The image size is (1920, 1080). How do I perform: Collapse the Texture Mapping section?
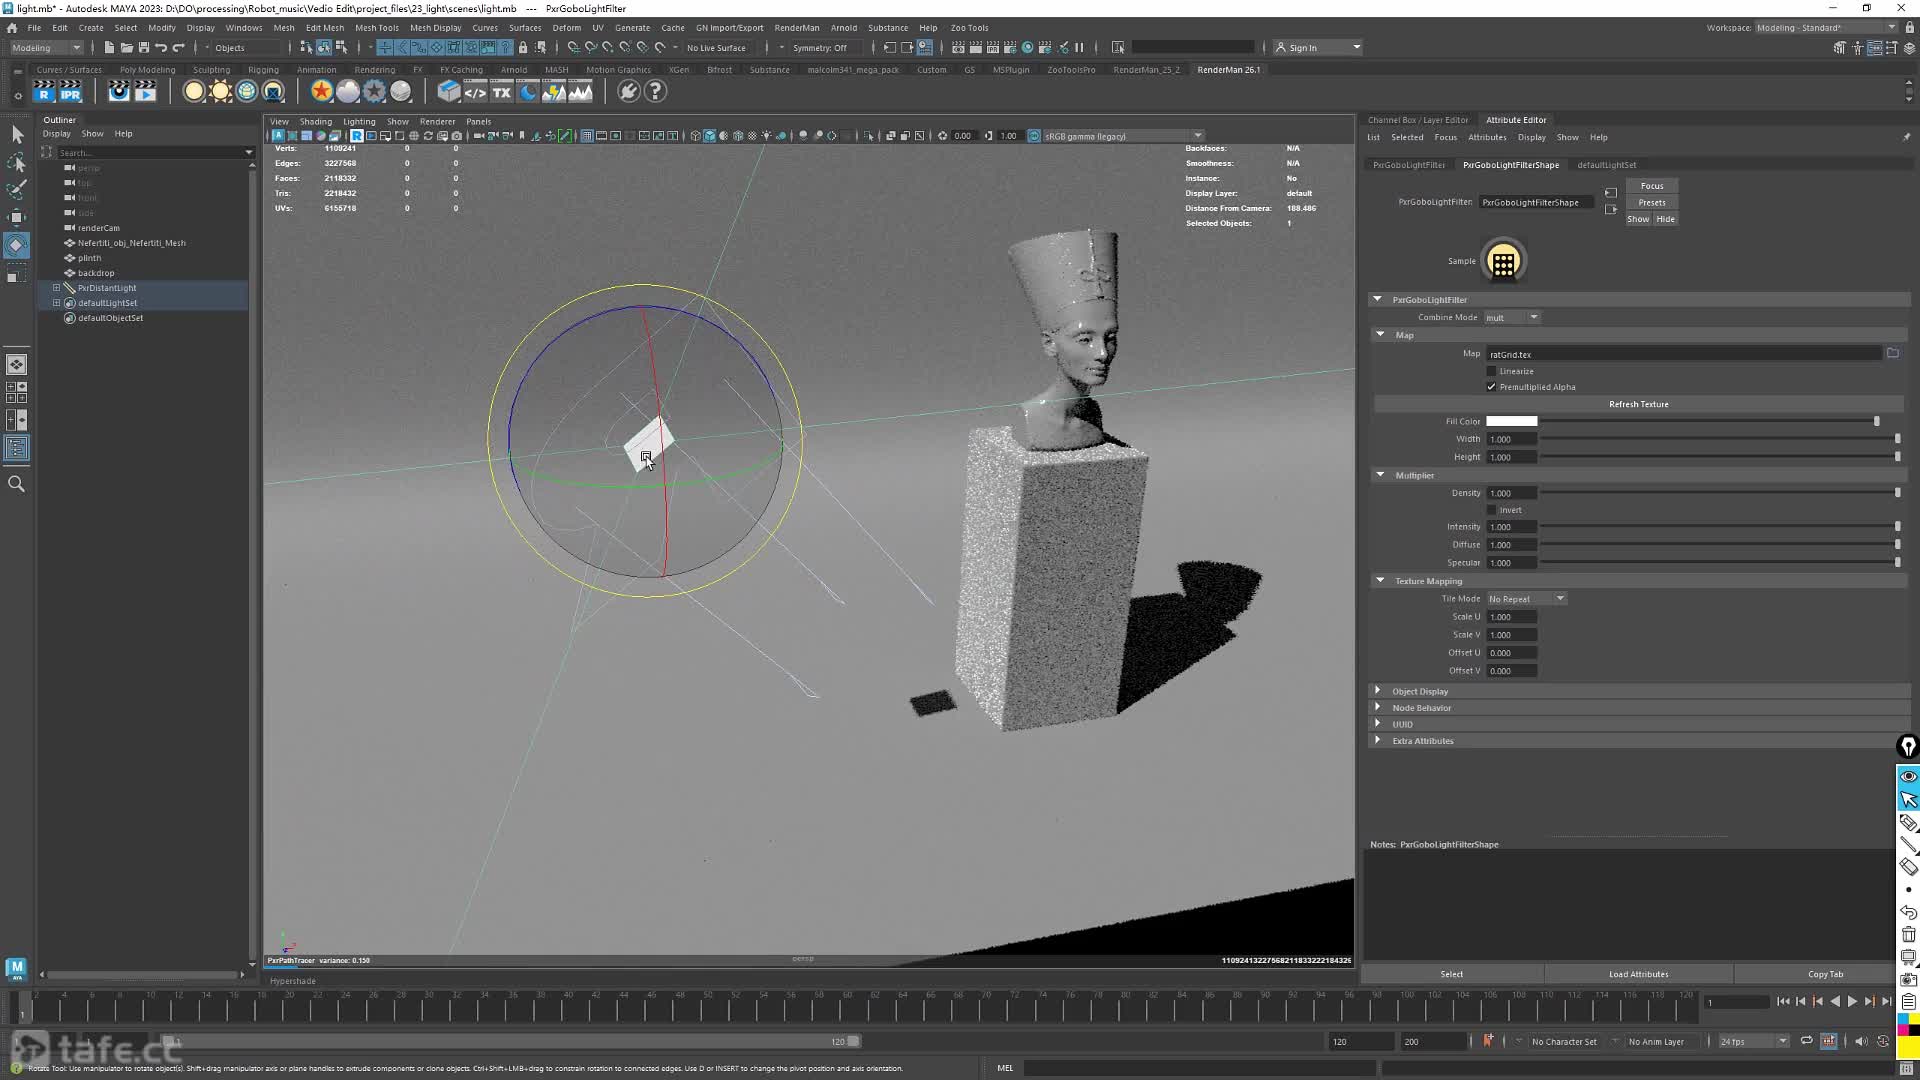pos(1380,581)
